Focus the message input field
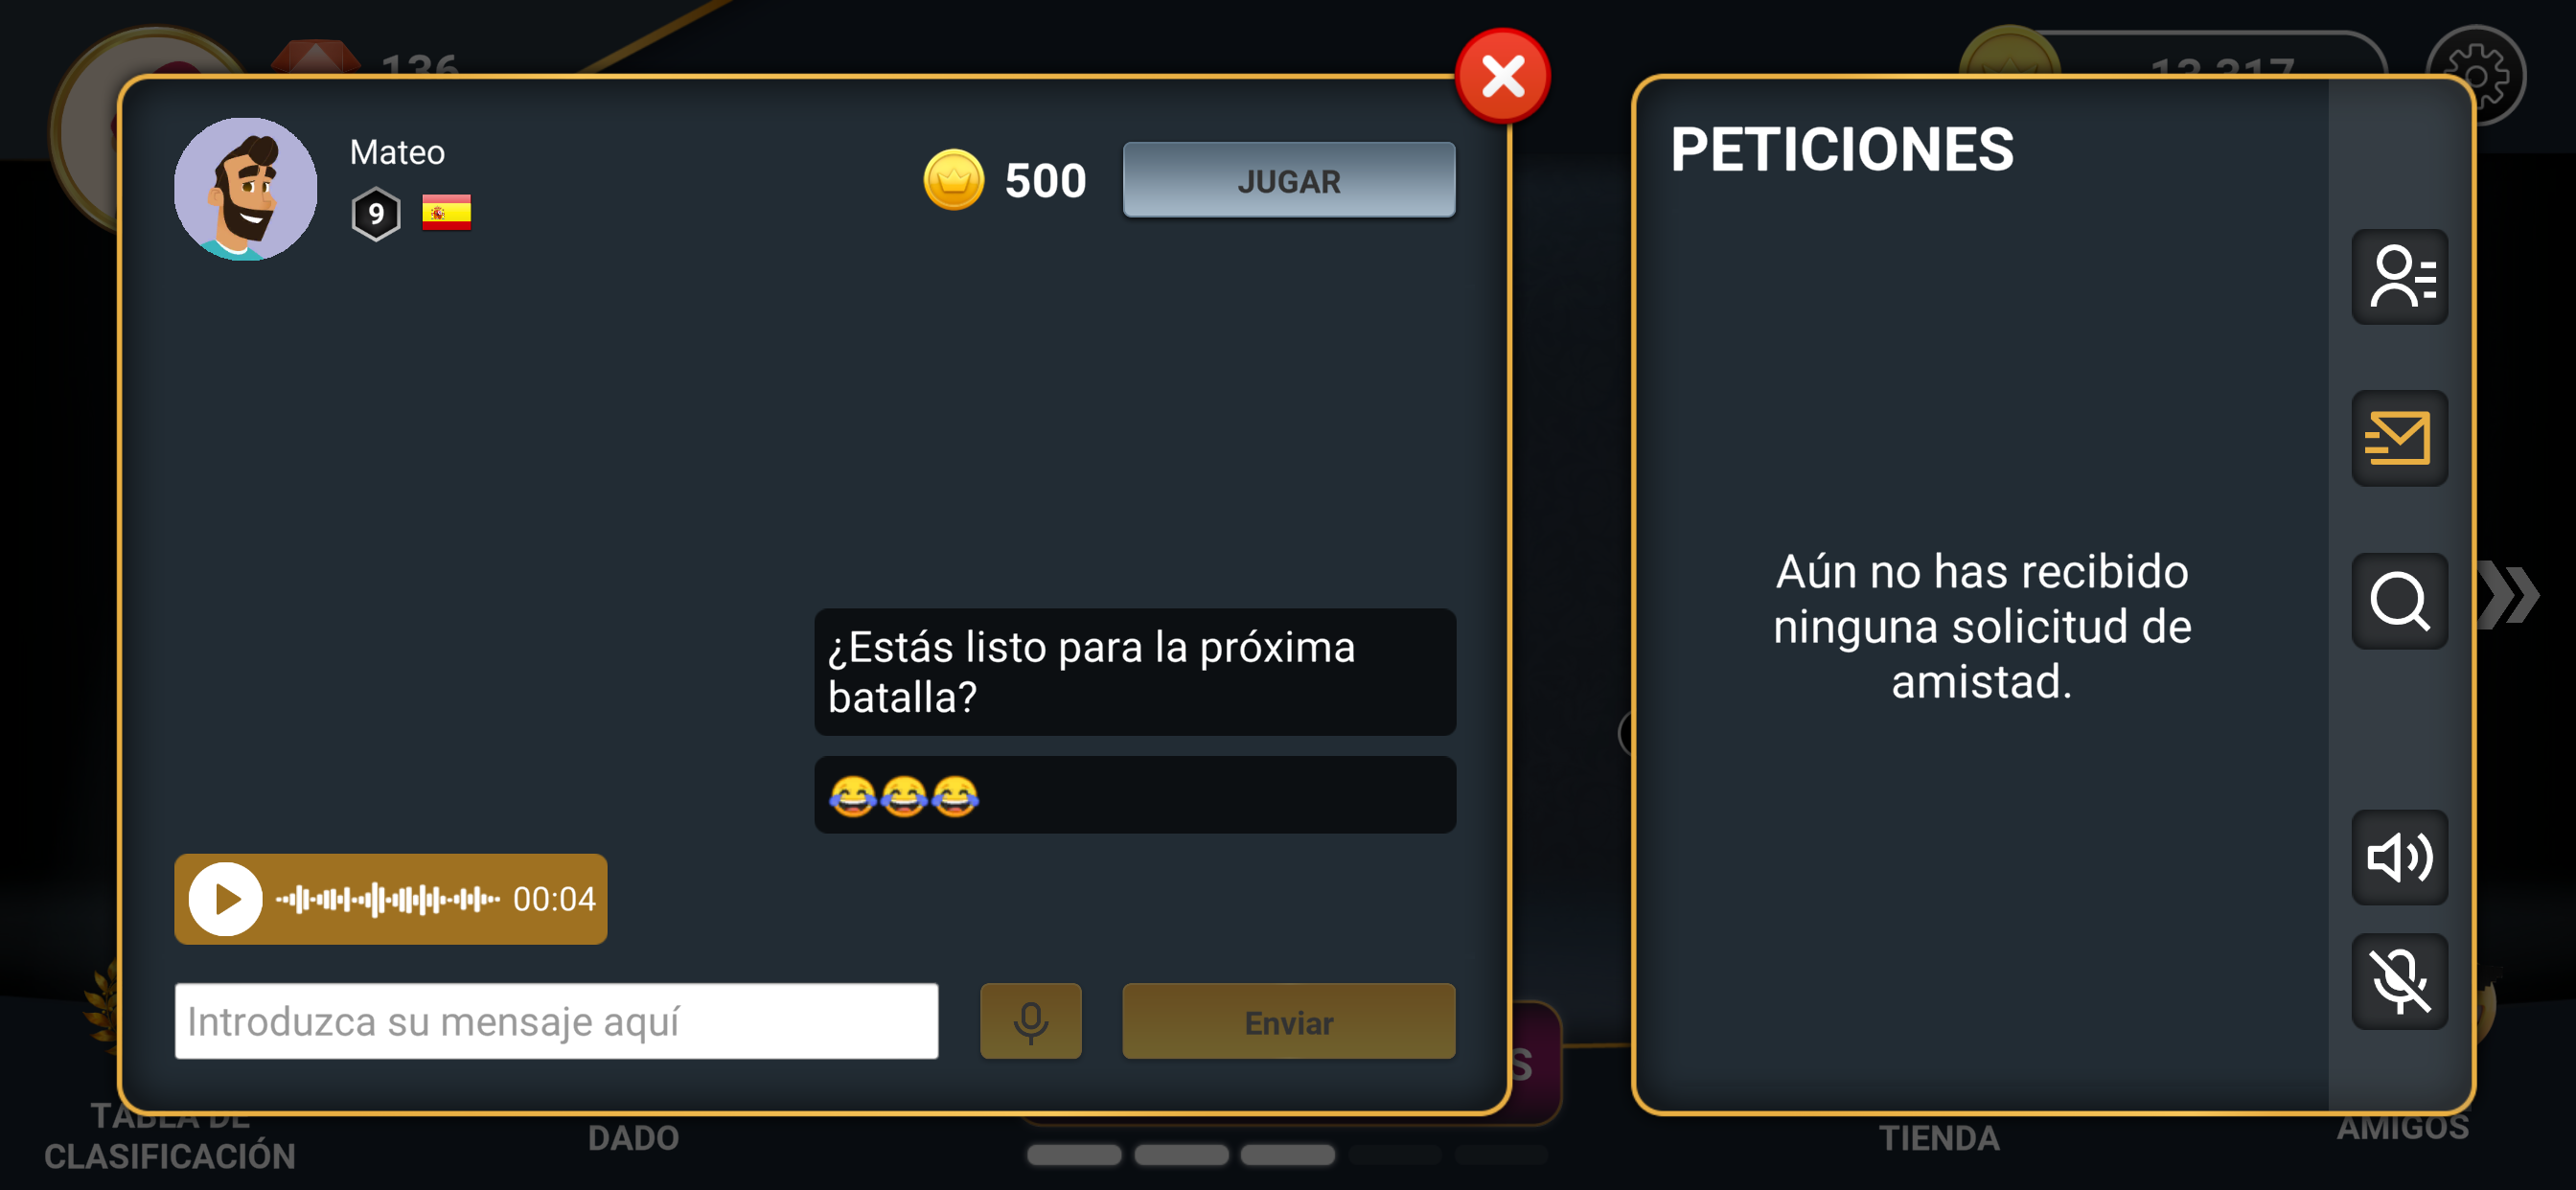 point(556,1021)
